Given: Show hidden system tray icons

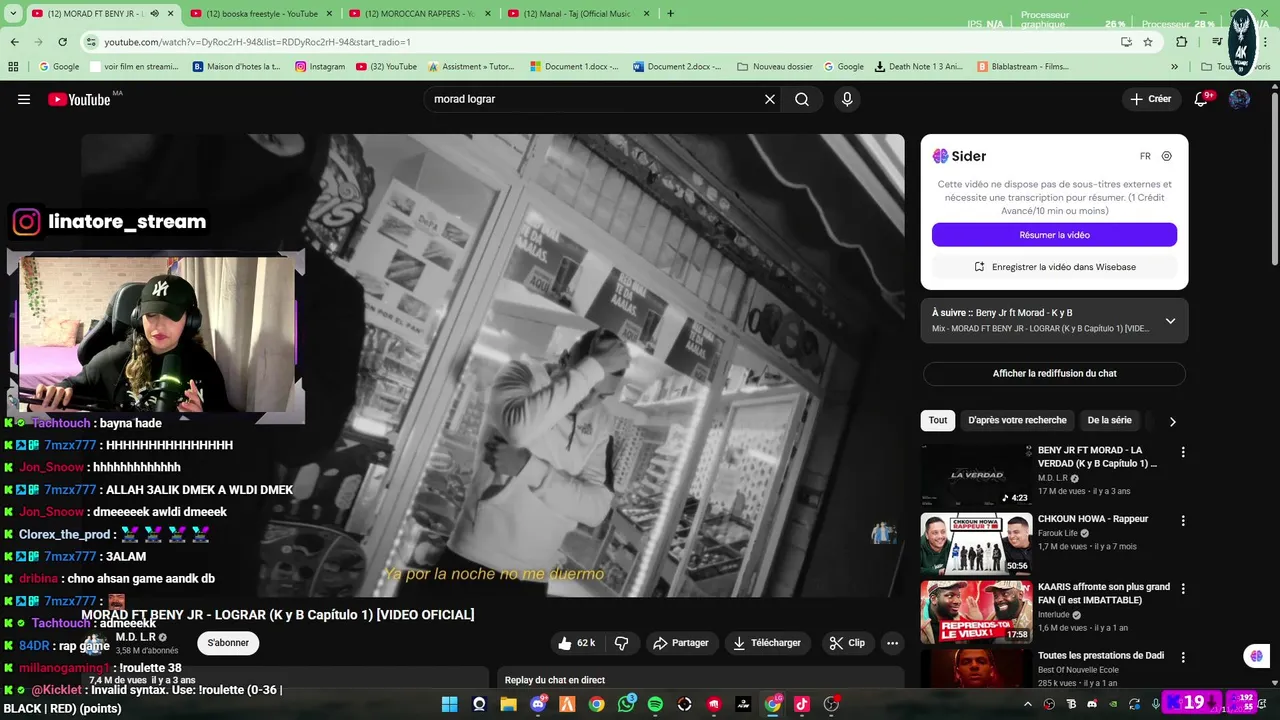Looking at the screenshot, I should coord(1030,704).
